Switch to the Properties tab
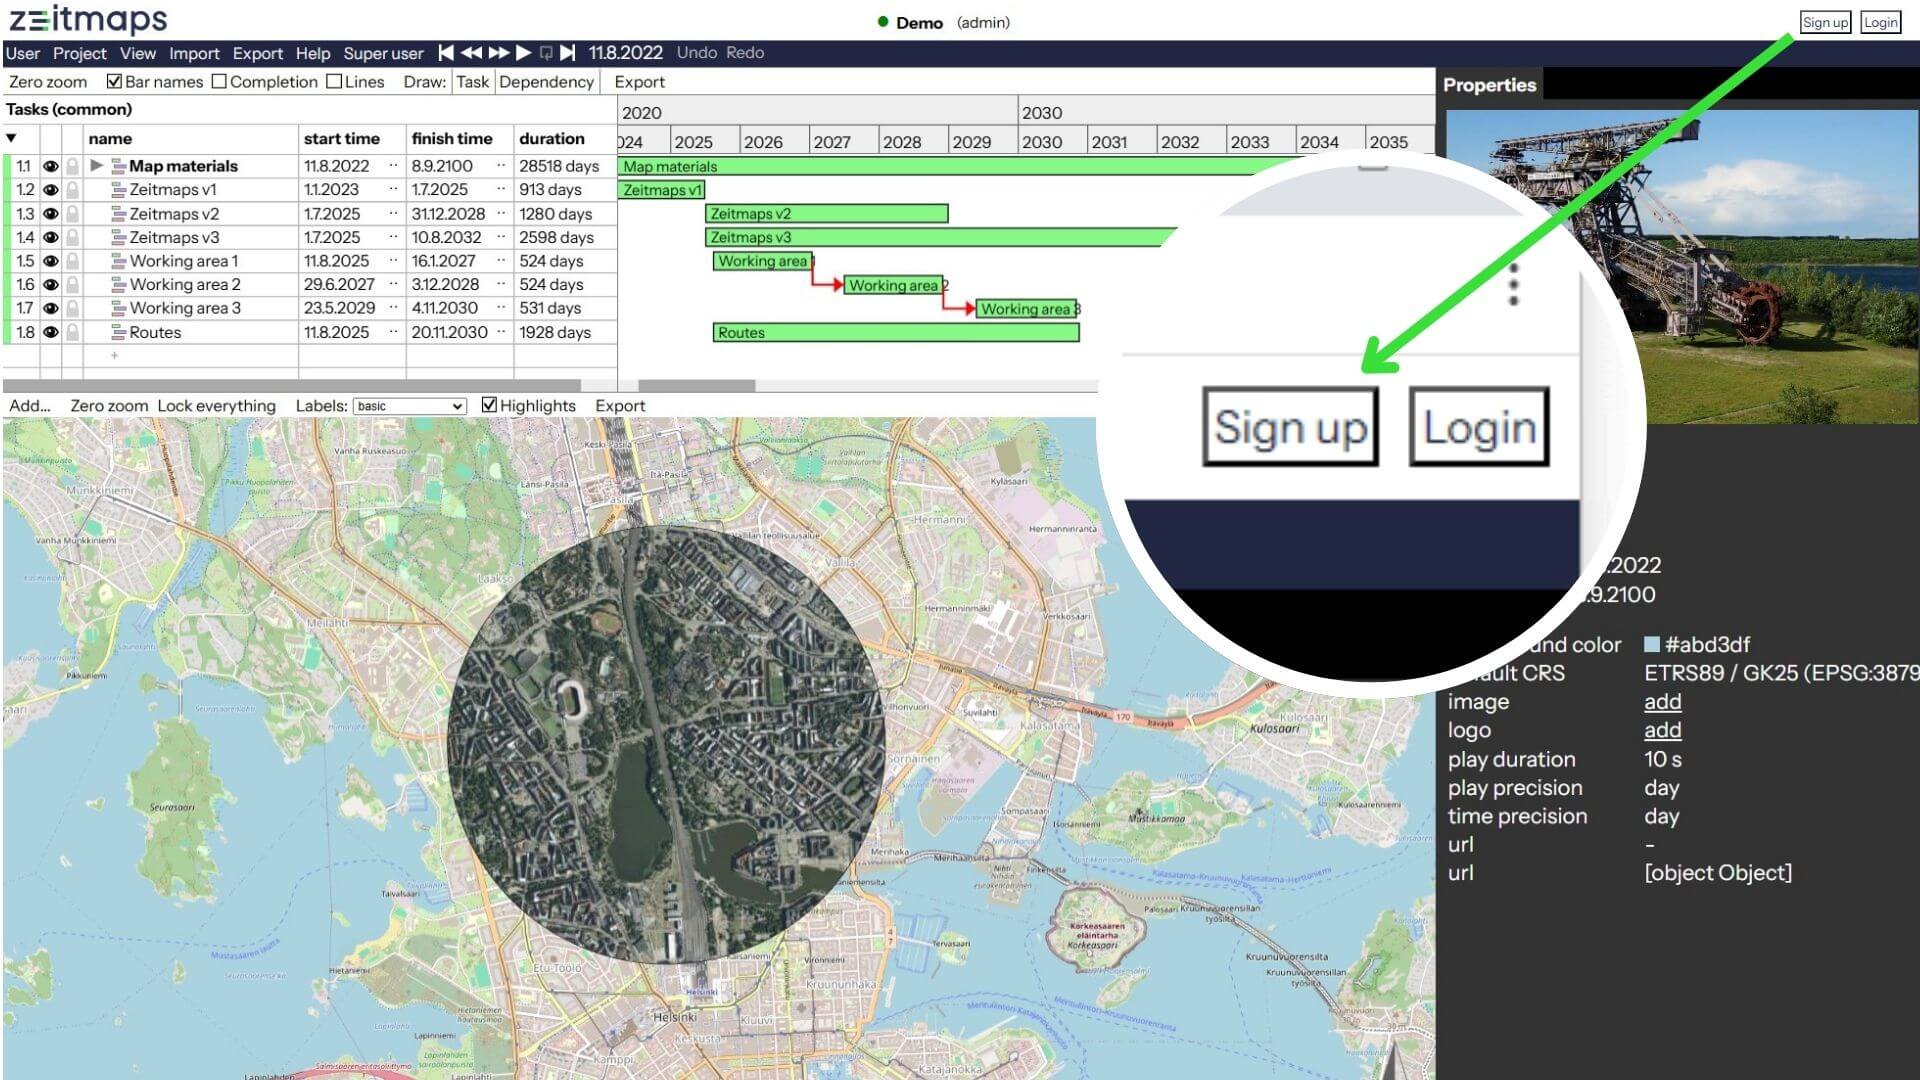The width and height of the screenshot is (1920, 1080). [x=1489, y=85]
